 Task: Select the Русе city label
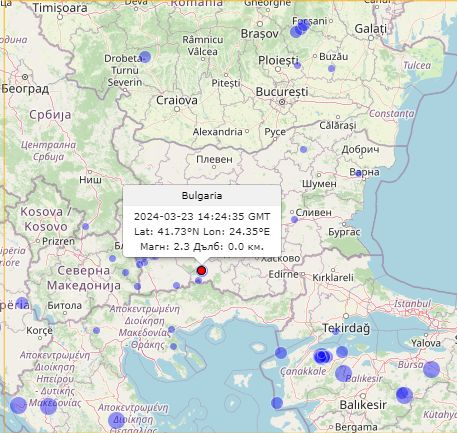(x=275, y=132)
